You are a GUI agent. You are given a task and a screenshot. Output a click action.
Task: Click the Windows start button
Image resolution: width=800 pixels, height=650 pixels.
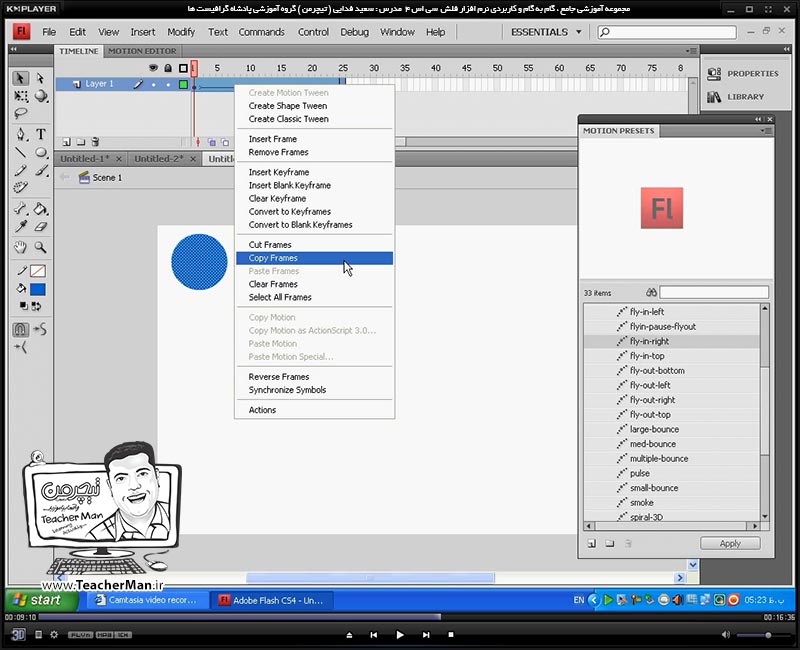click(x=41, y=601)
